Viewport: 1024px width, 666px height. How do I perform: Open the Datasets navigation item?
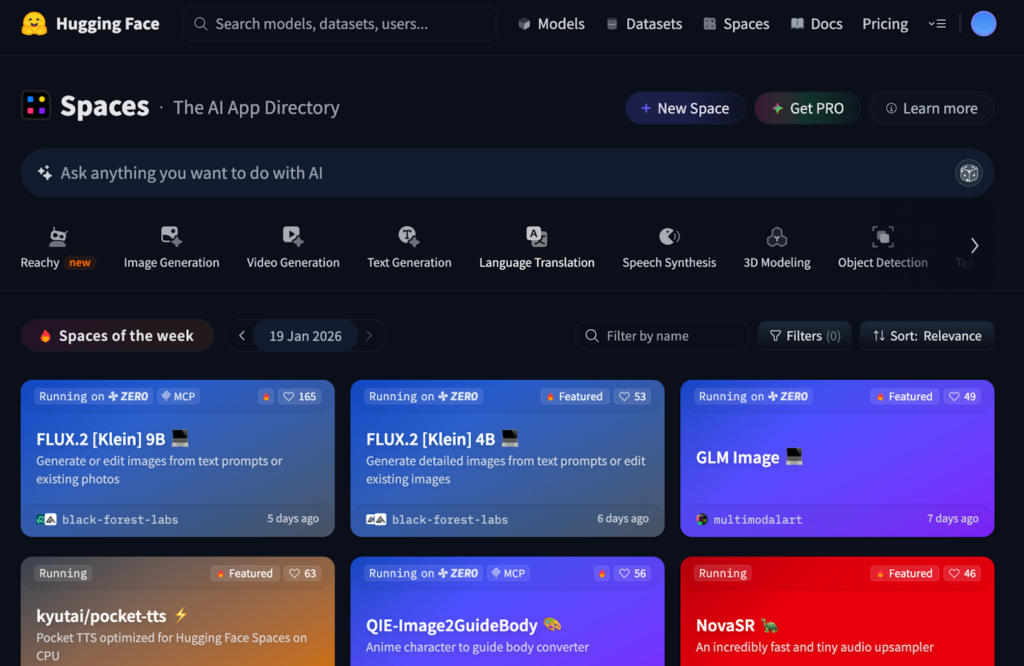pyautogui.click(x=643, y=24)
